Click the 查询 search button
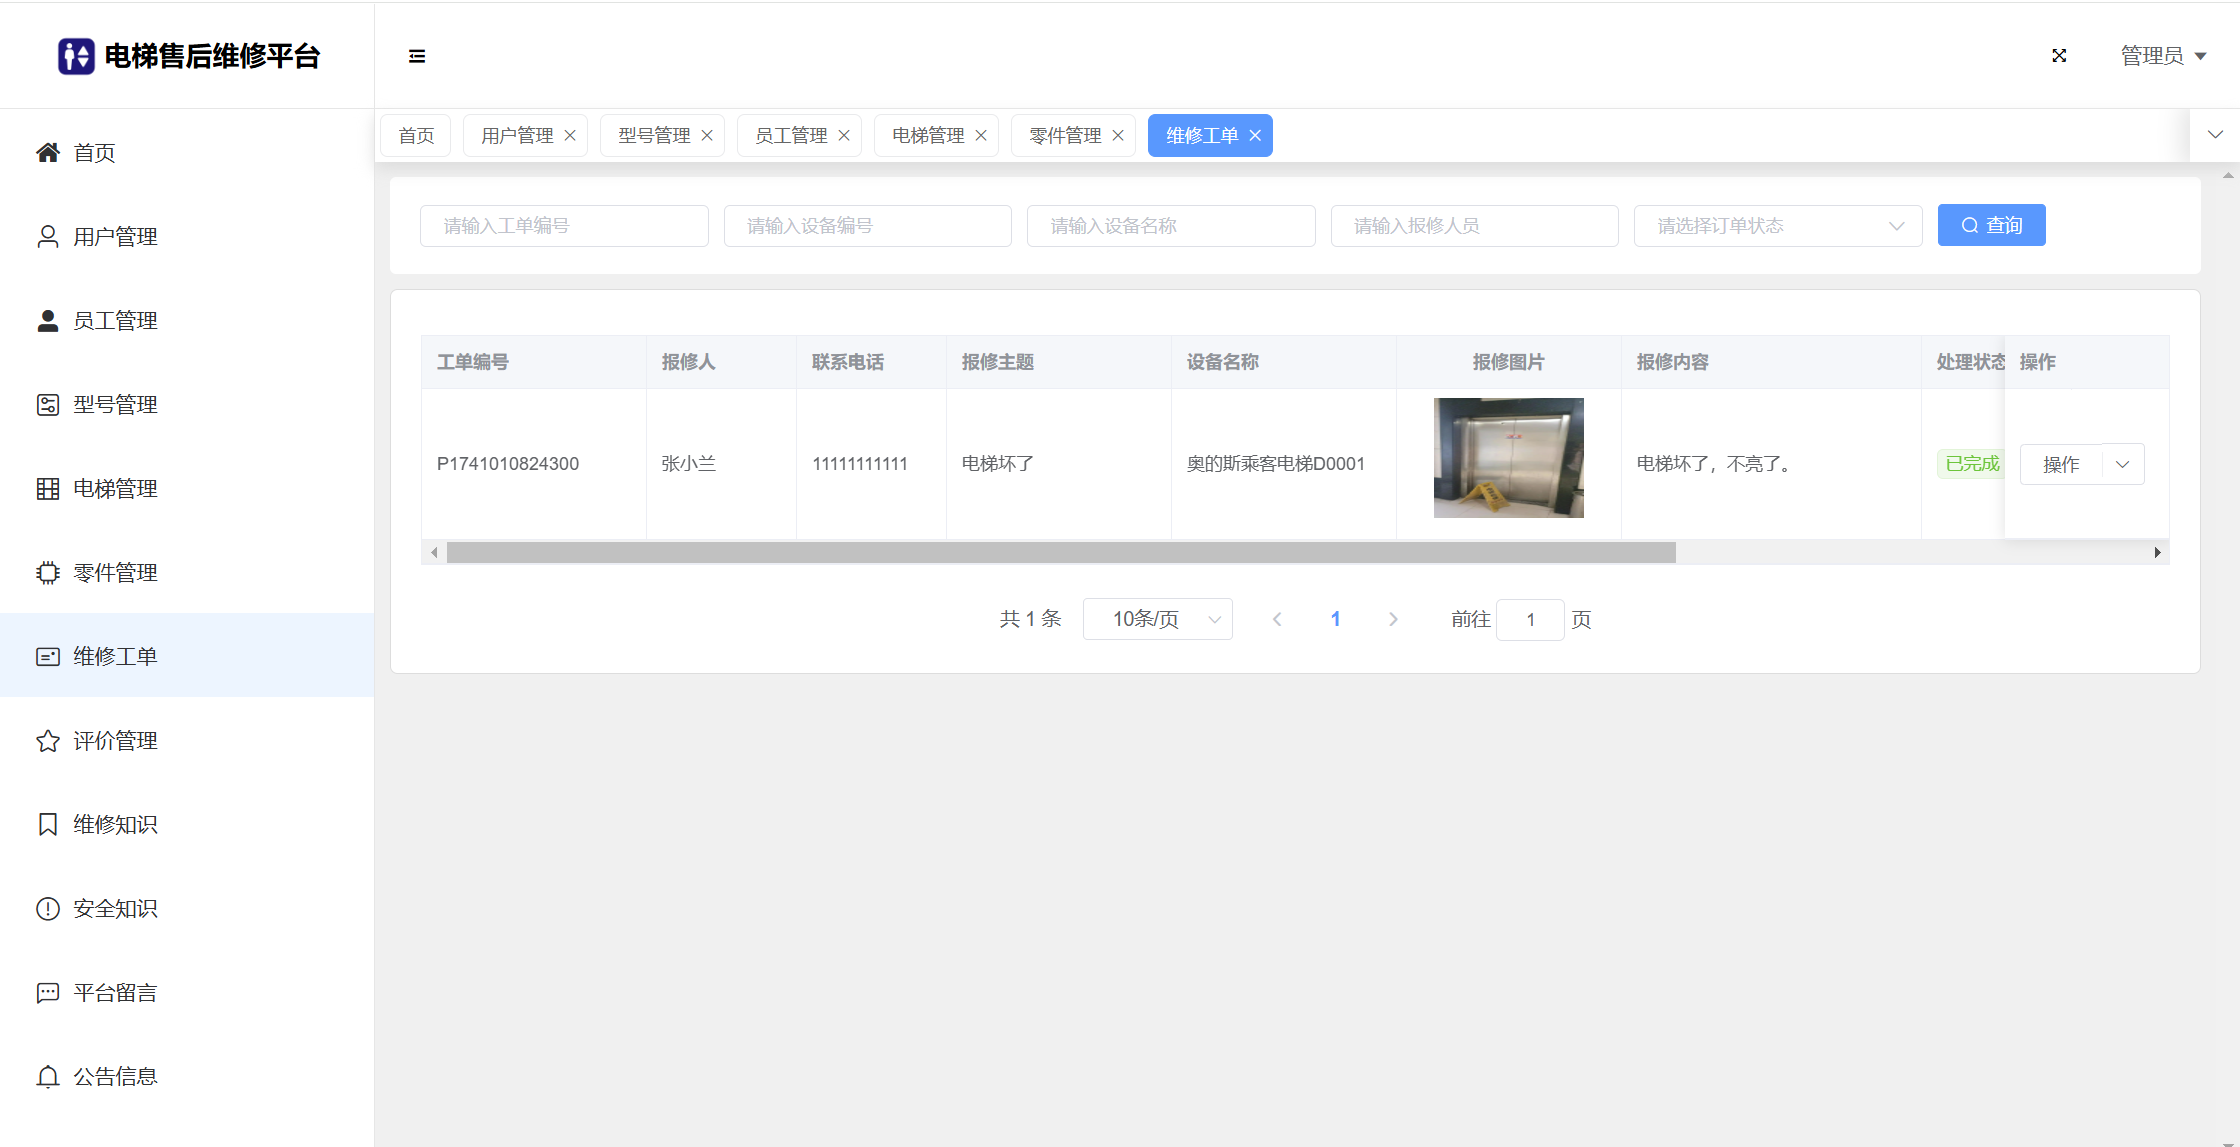The height and width of the screenshot is (1147, 2240). (x=1991, y=226)
